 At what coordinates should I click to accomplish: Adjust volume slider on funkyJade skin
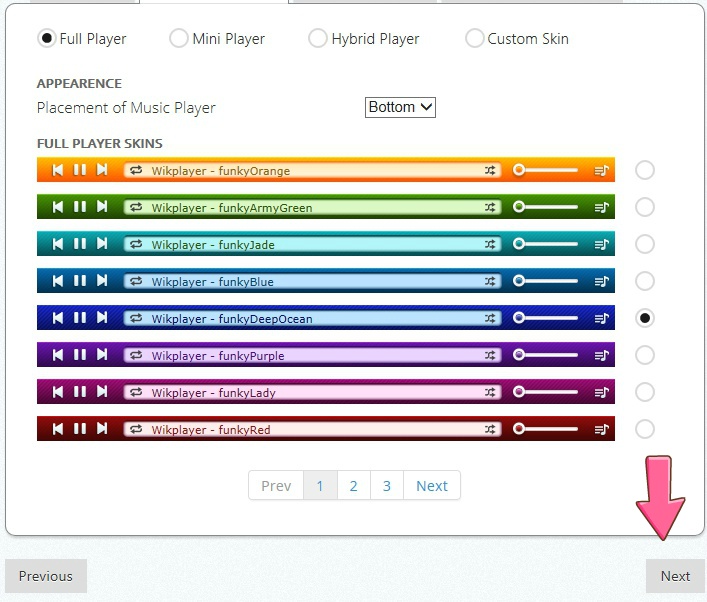pos(545,244)
